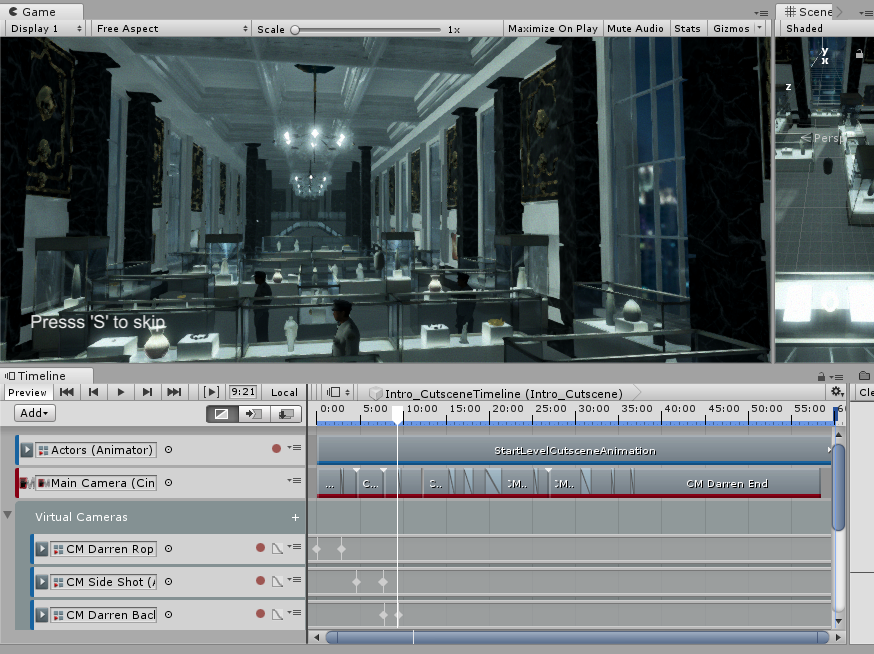Open object picker for CM Darren Rop

click(168, 549)
